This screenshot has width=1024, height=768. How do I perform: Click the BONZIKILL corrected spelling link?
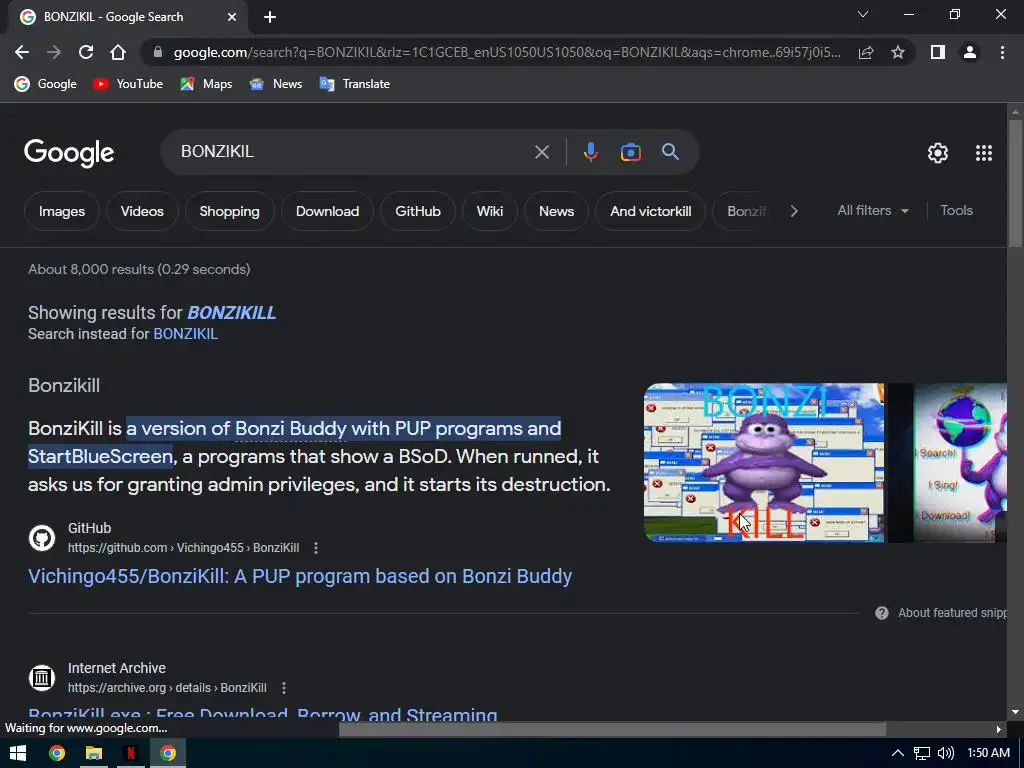click(232, 313)
